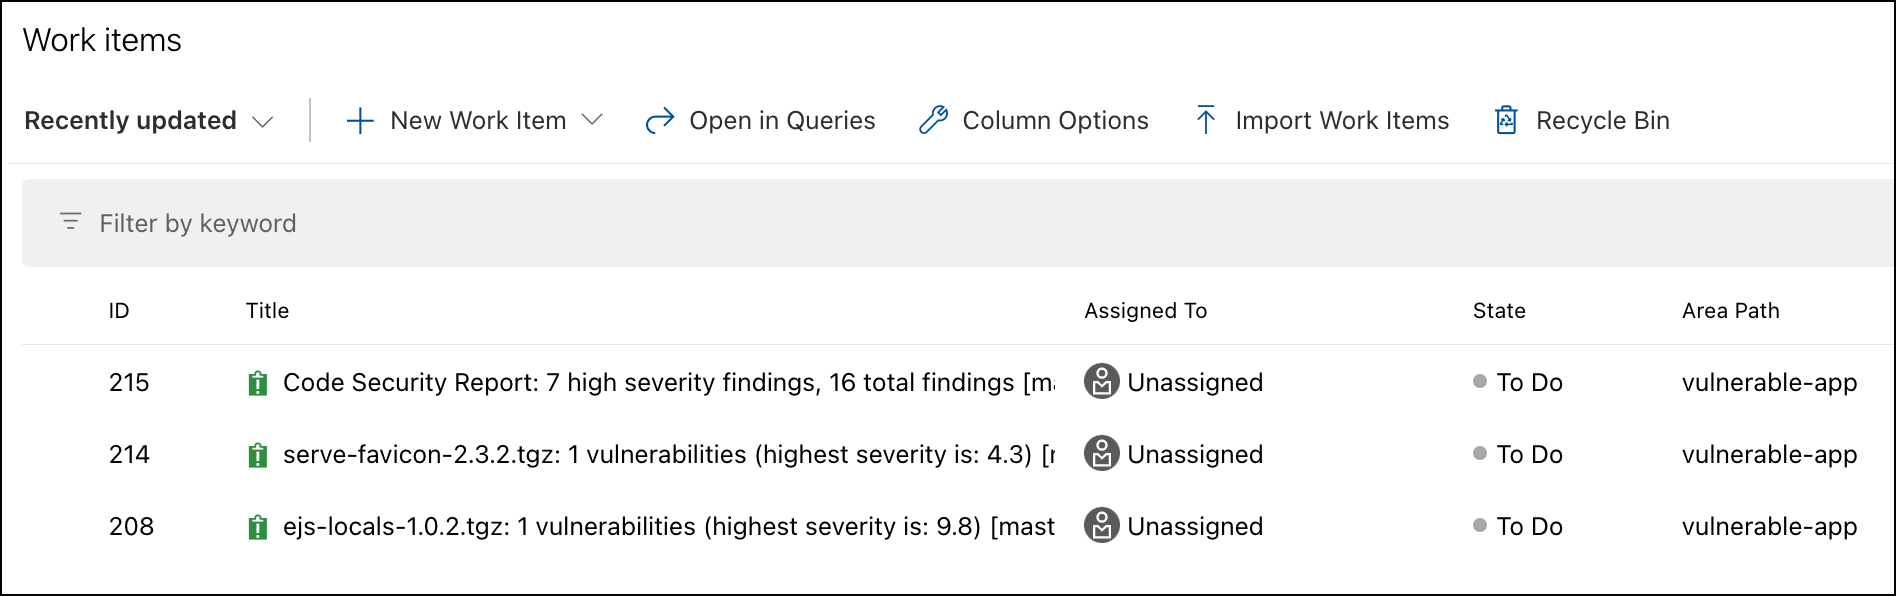
Task: Click the Open in Queries arrow icon
Action: click(660, 121)
